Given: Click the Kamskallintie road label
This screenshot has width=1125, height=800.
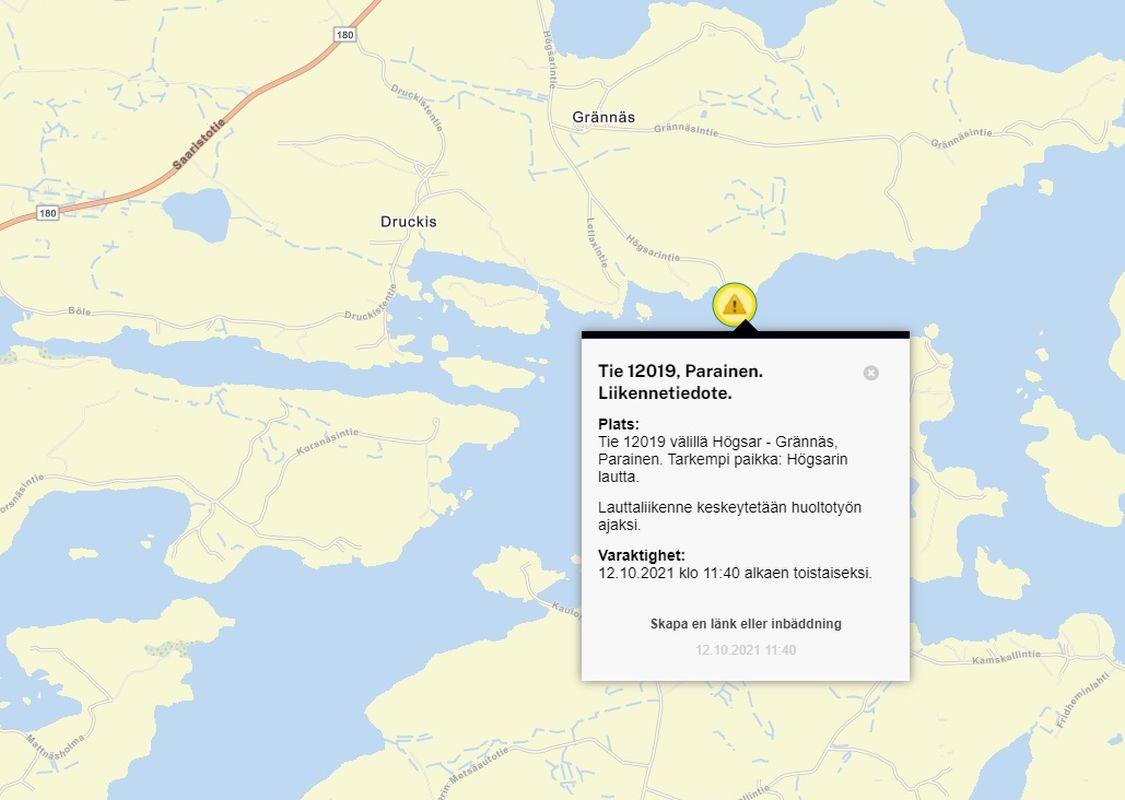Looking at the screenshot, I should [1007, 657].
